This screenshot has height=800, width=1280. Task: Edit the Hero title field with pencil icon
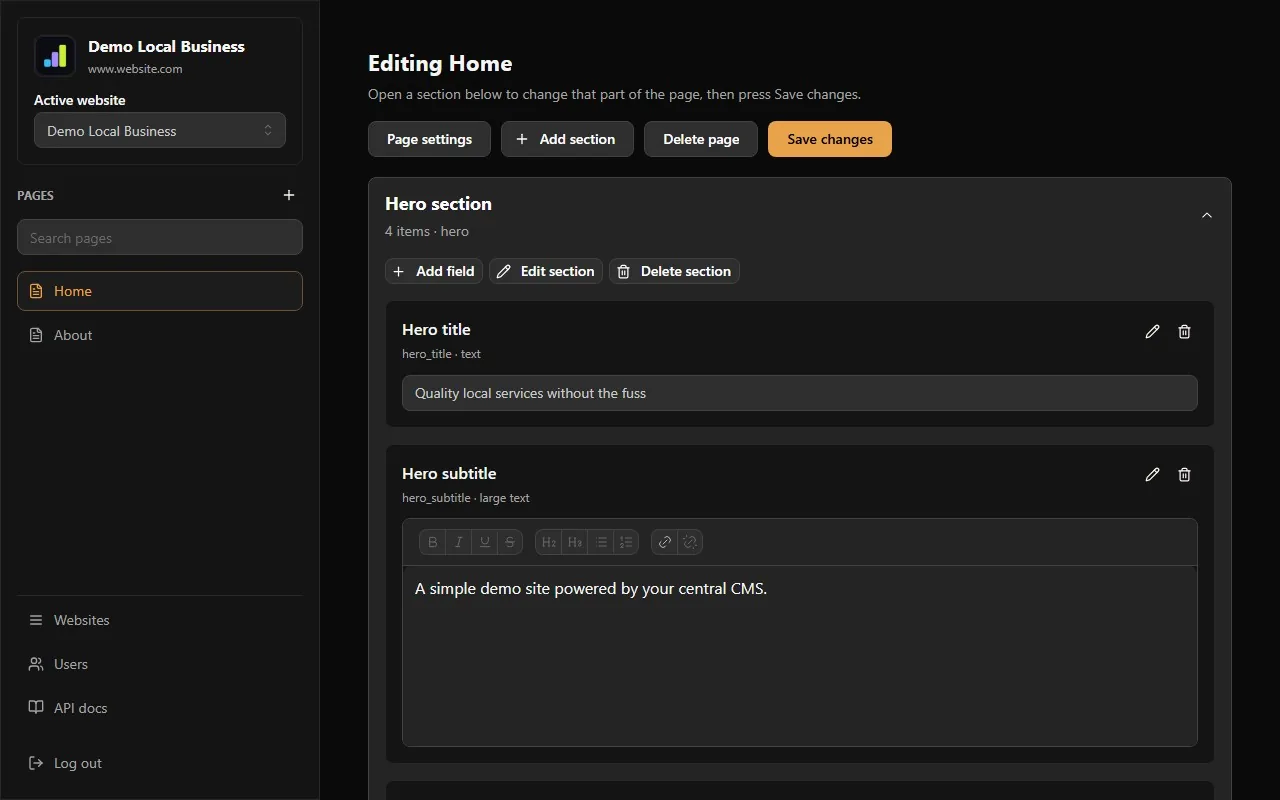tap(1152, 331)
